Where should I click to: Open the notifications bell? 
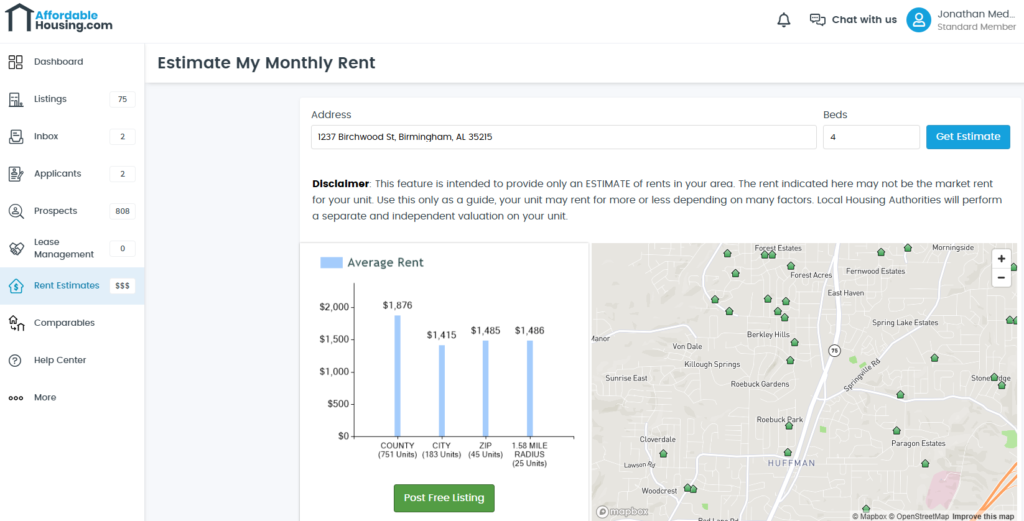click(784, 20)
